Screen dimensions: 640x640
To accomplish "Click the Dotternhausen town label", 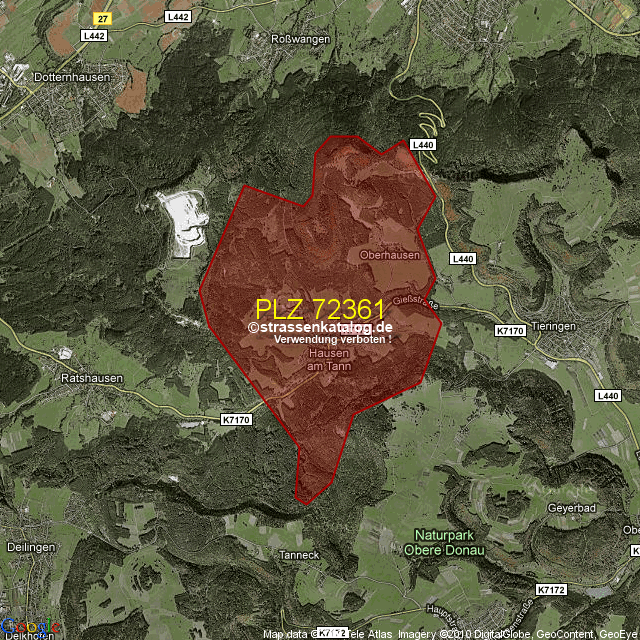I will (41, 76).
